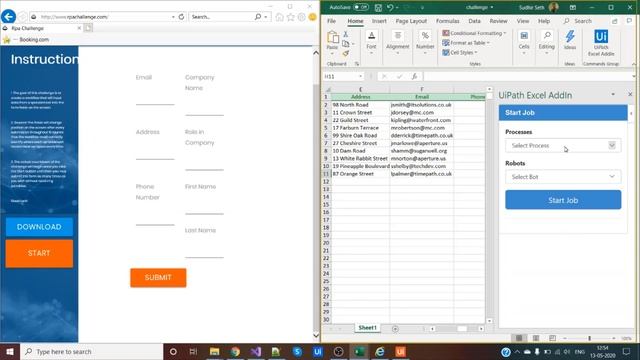Screen dimensions: 640x360
Task: Open the Number format group
Action: pyautogui.click(x=425, y=42)
